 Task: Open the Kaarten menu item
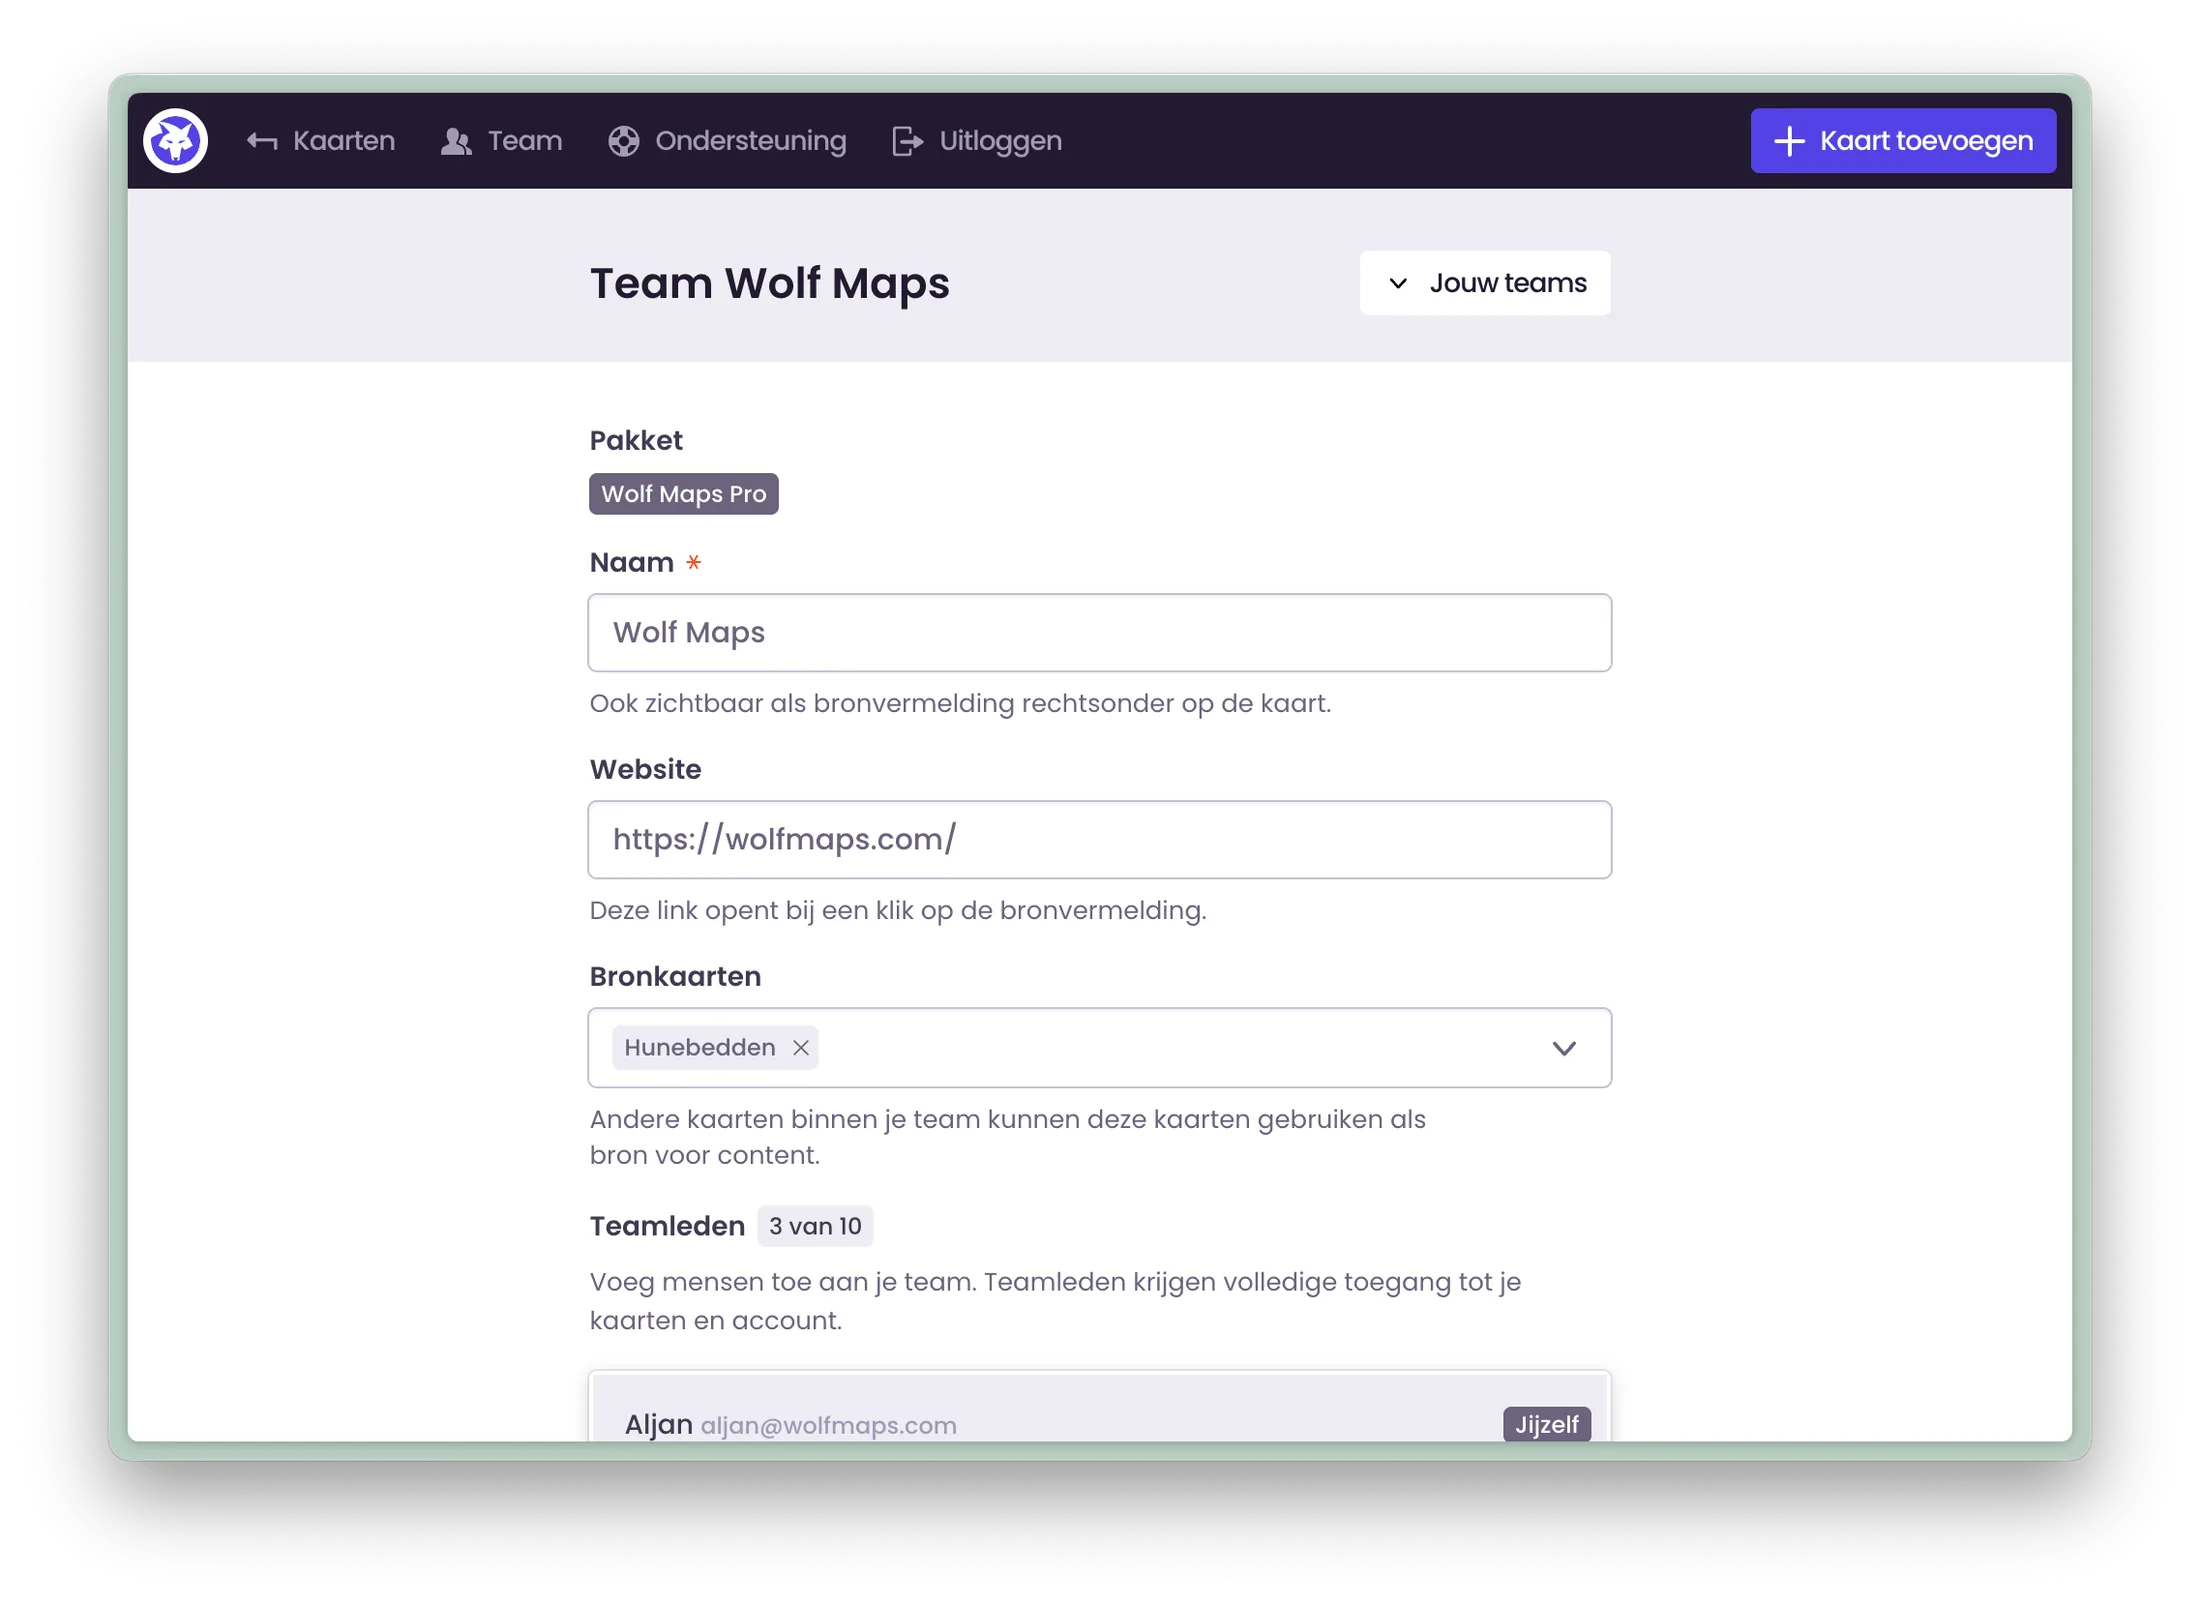tap(342, 140)
